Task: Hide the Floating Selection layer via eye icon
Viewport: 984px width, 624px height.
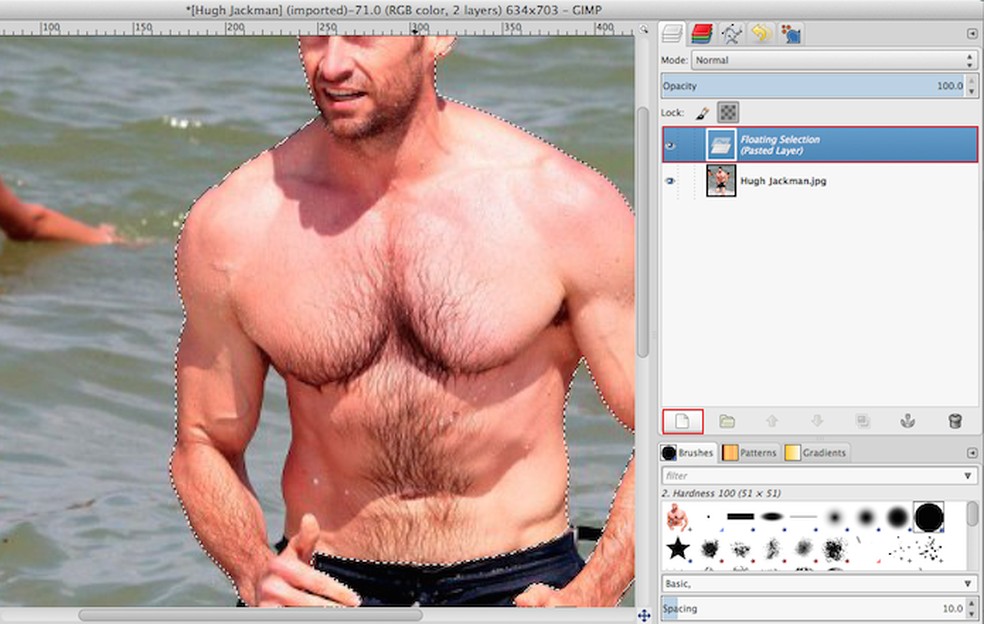Action: [x=670, y=146]
